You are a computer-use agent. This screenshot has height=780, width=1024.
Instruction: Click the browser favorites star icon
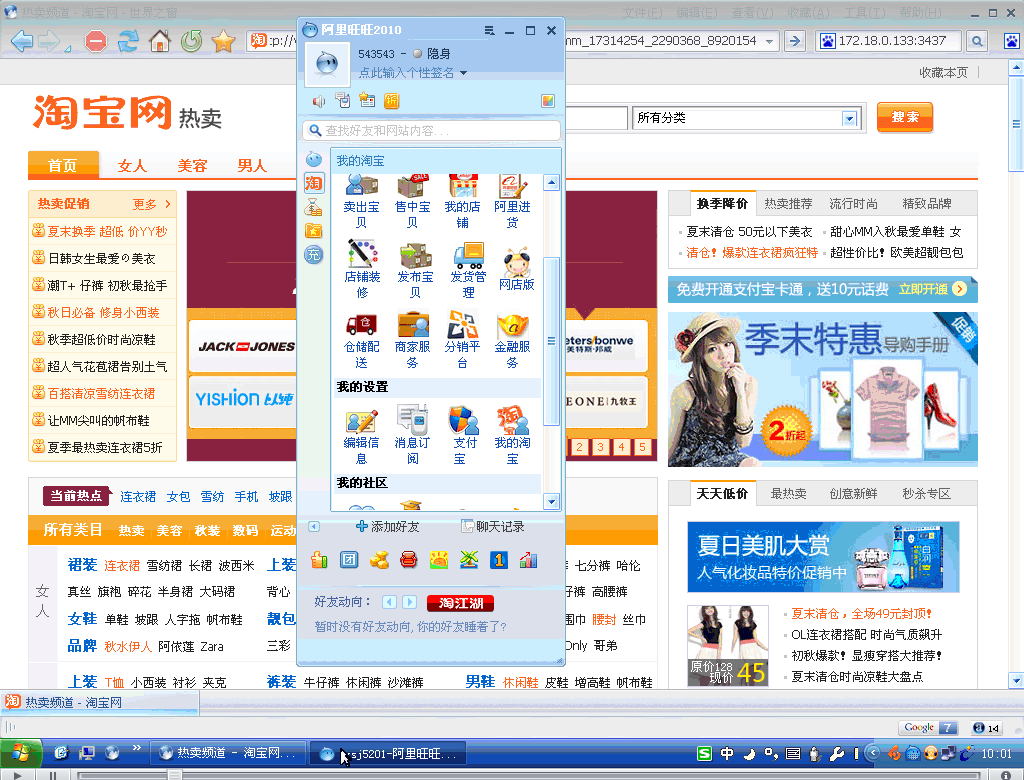[x=223, y=41]
